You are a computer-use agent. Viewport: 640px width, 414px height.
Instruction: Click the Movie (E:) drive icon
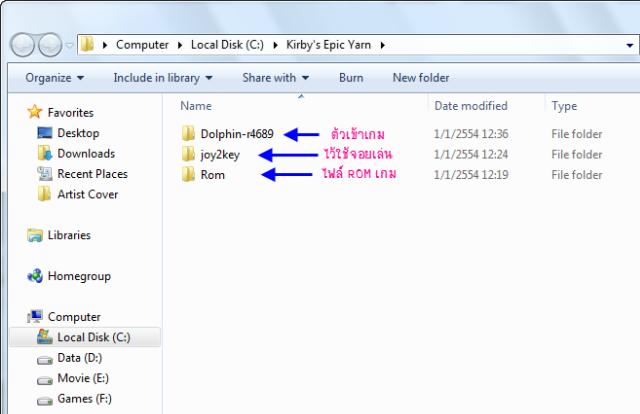(x=44, y=381)
